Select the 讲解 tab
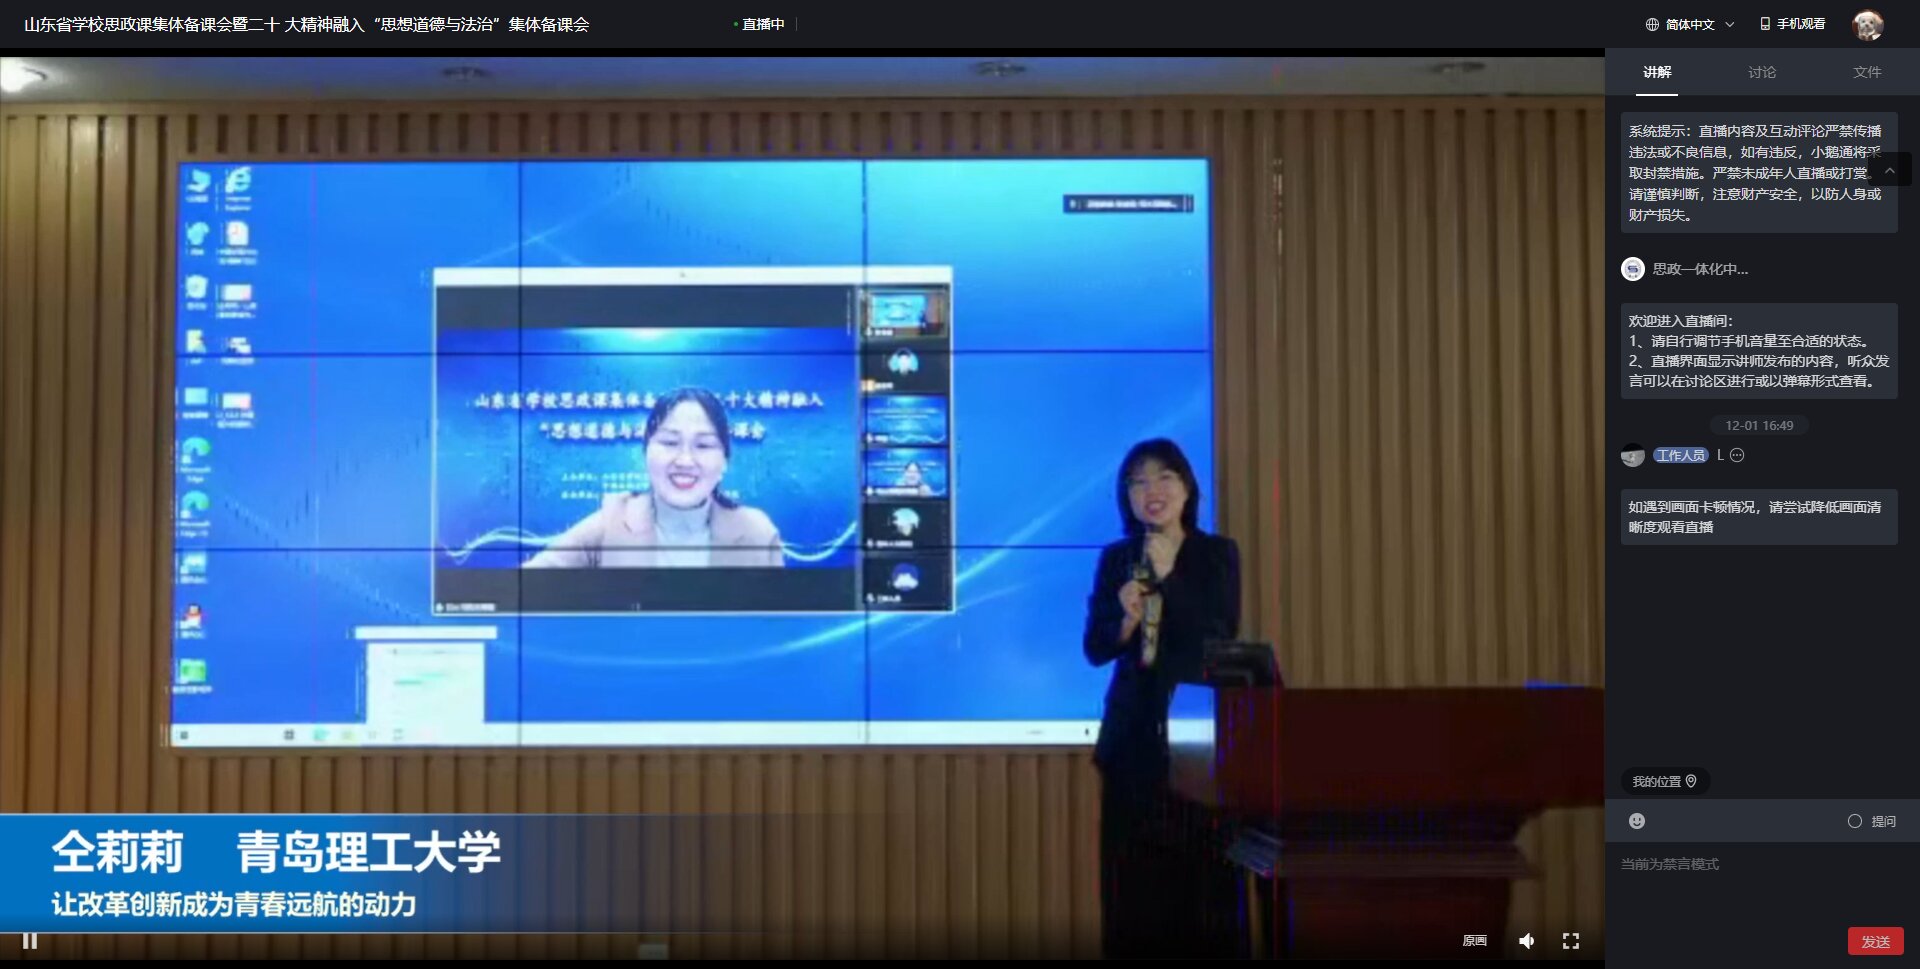 [x=1657, y=72]
